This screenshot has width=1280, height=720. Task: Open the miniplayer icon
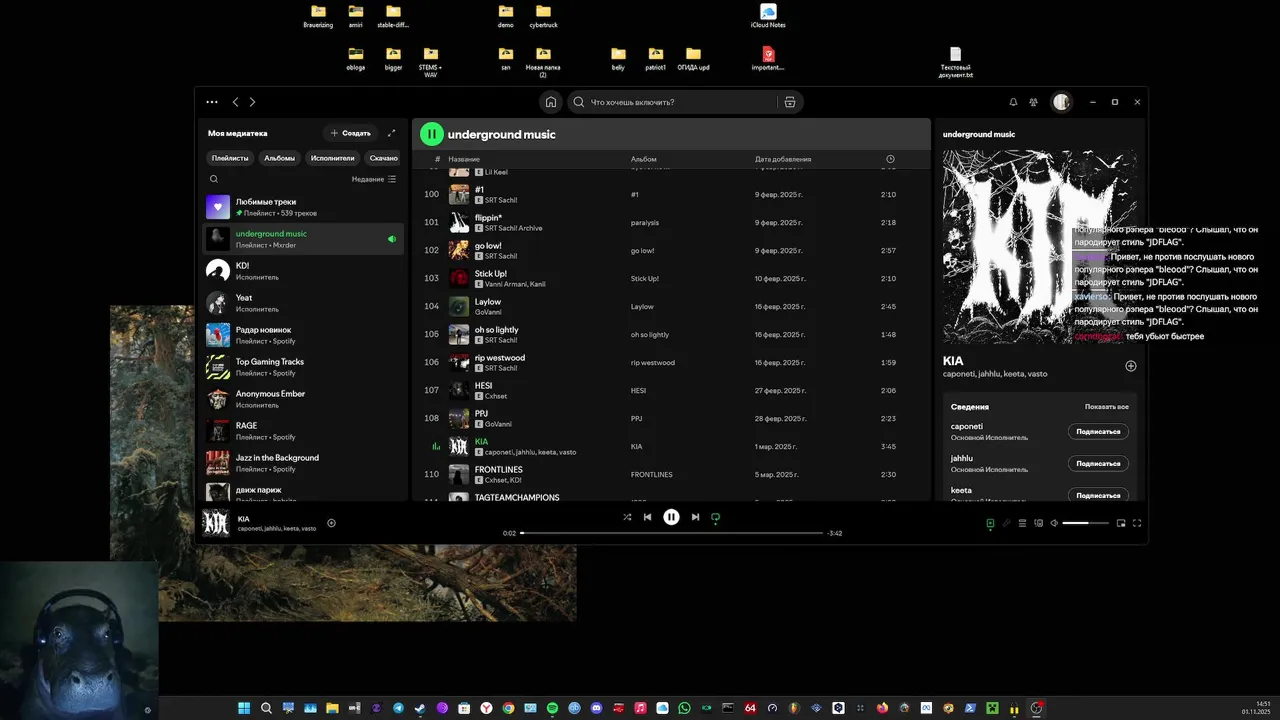[1121, 523]
